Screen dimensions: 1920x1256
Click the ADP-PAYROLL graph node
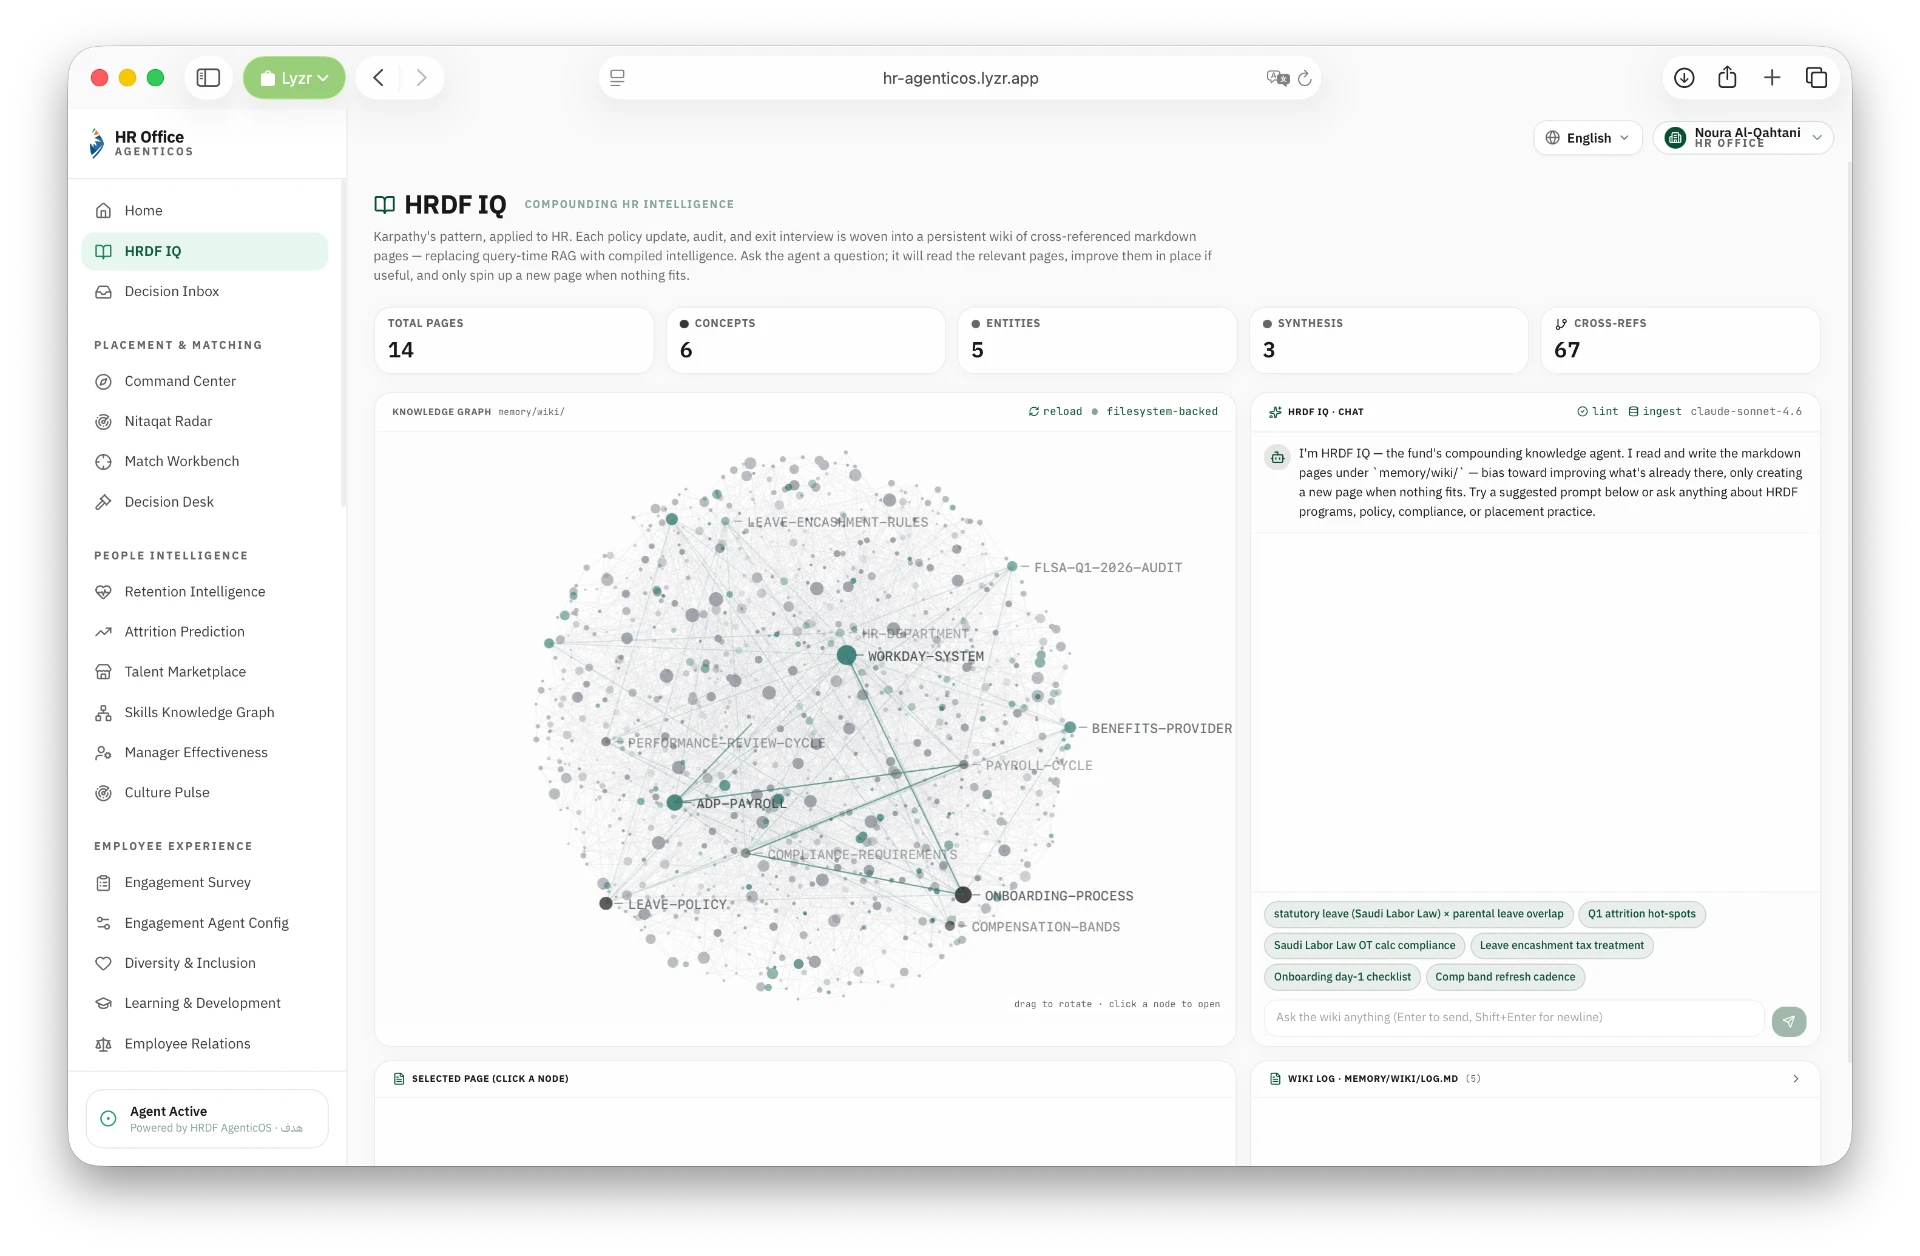(x=675, y=803)
